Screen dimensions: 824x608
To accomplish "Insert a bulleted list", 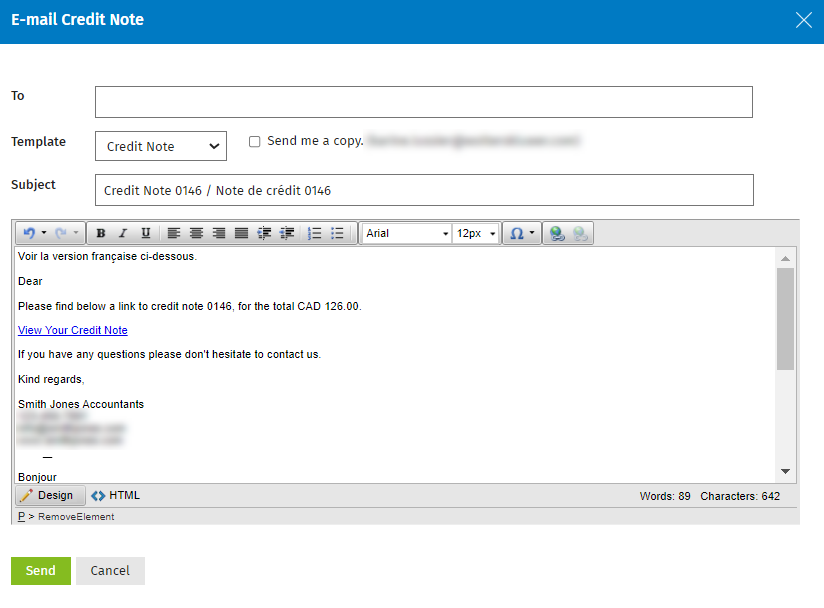I will (337, 233).
